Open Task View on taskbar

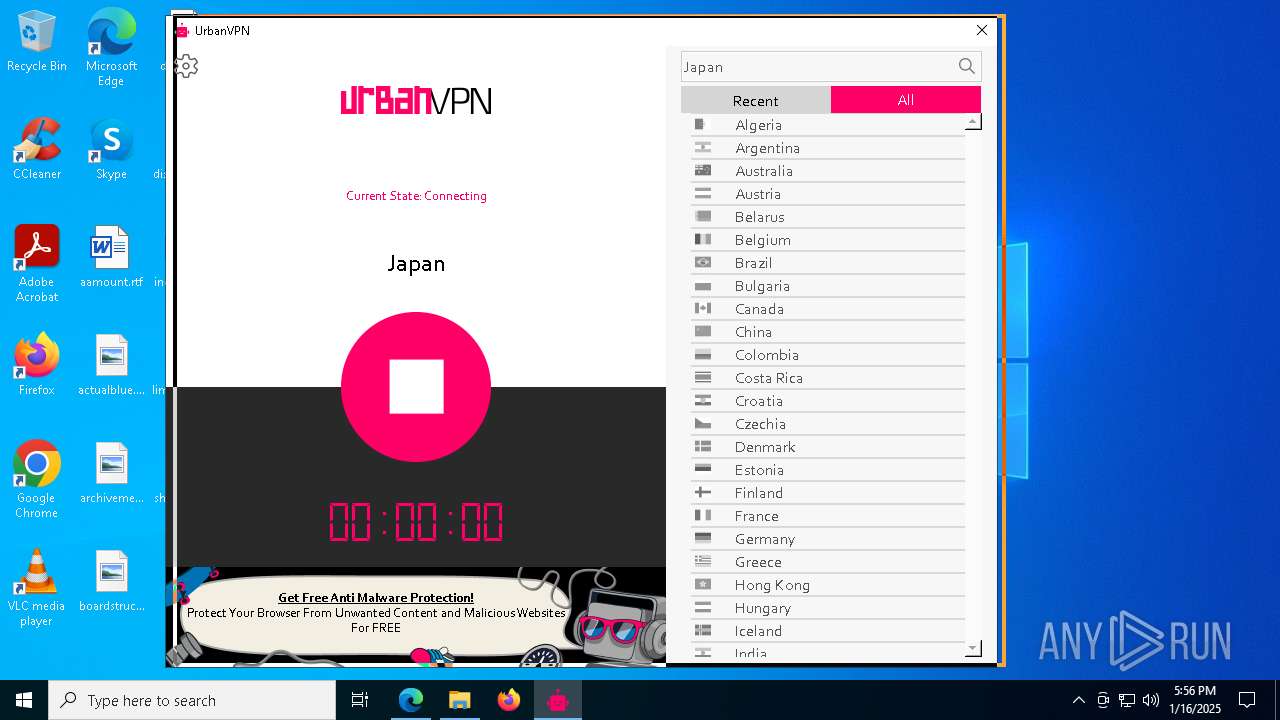[360, 700]
